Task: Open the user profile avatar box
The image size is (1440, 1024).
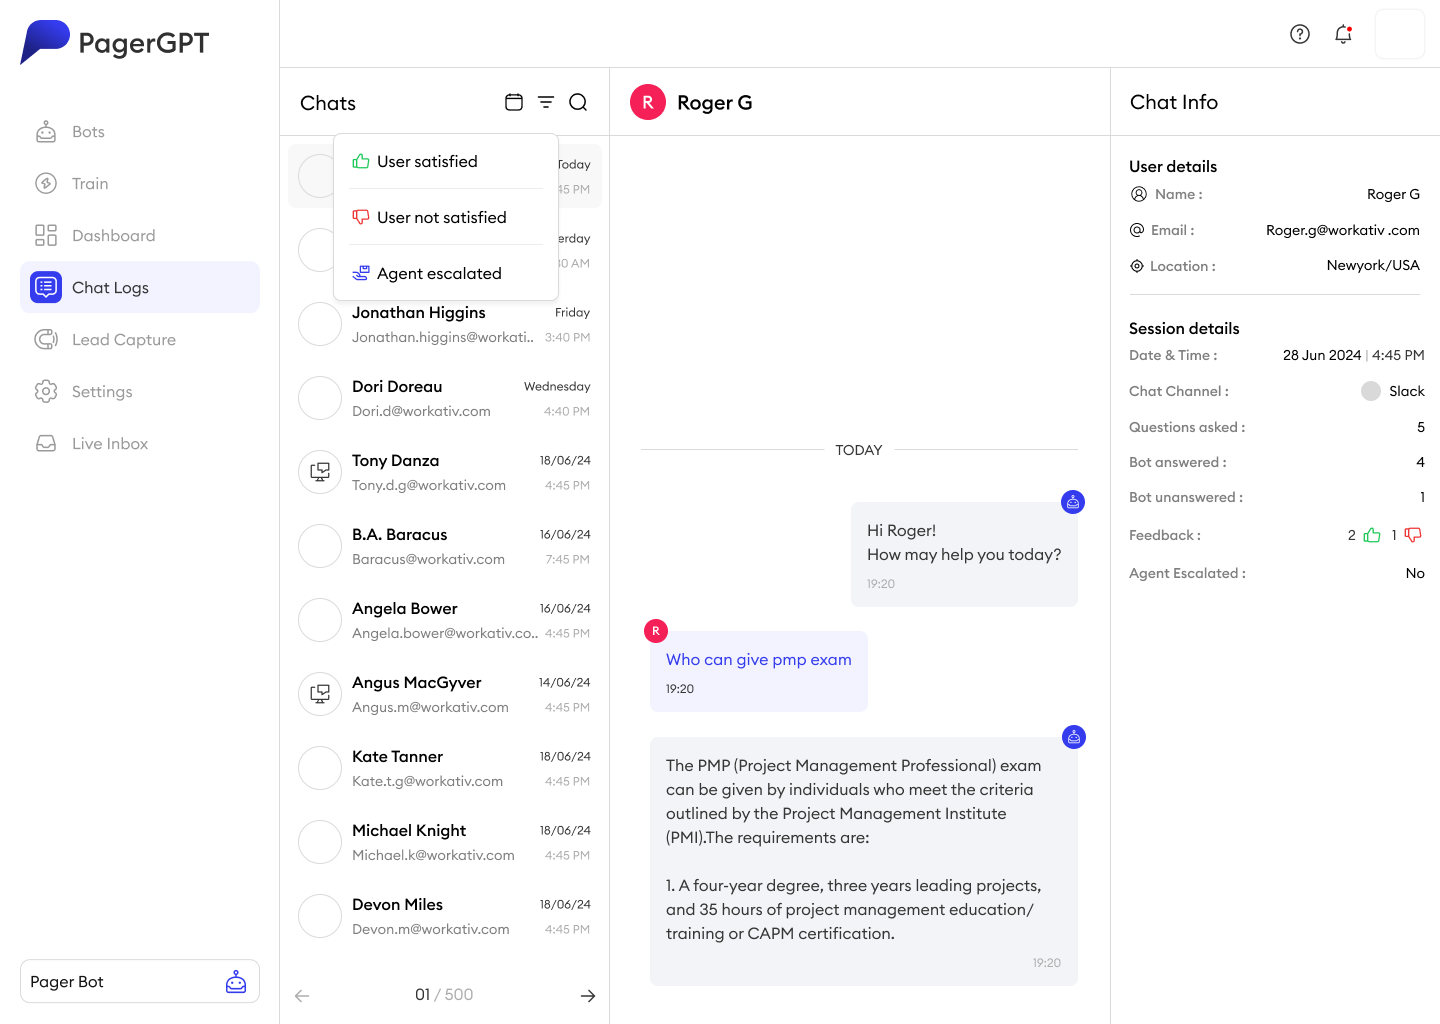Action: 1400,34
